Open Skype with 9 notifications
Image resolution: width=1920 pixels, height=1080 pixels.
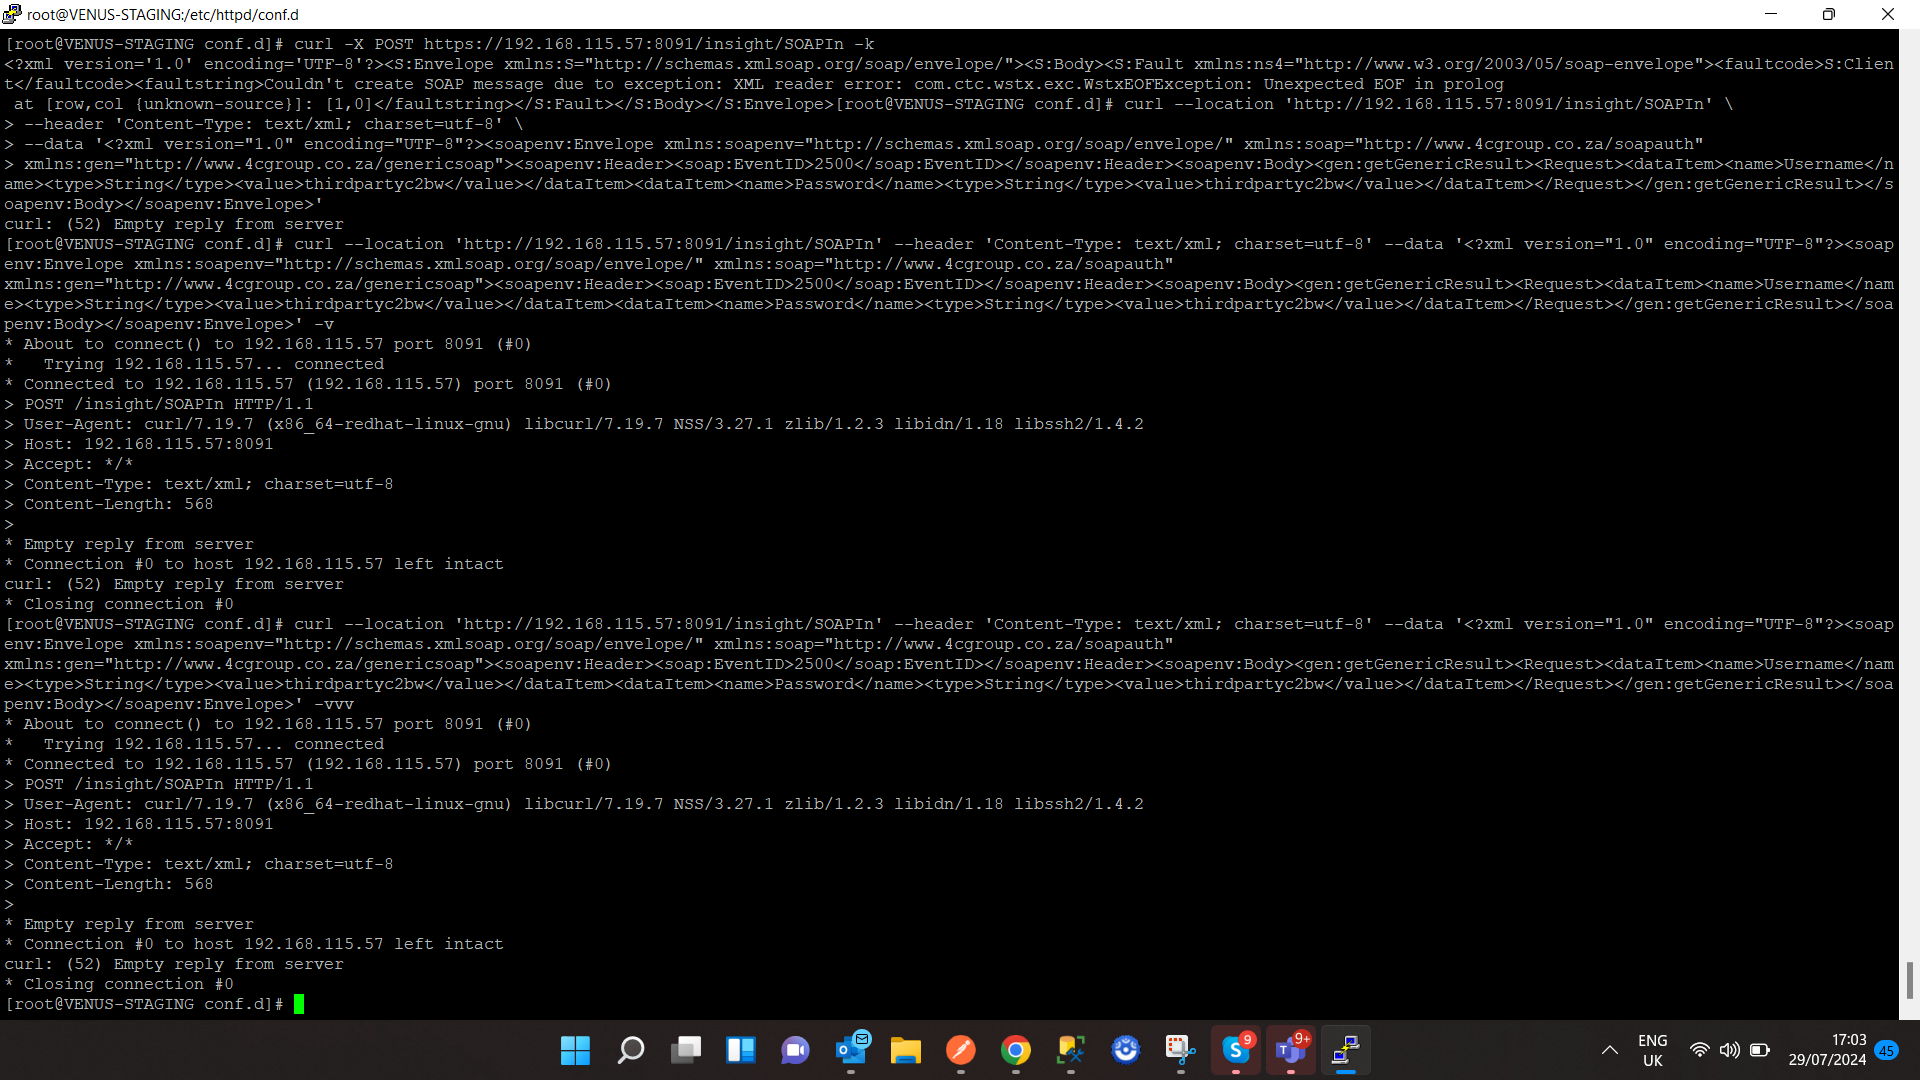[x=1236, y=1050]
